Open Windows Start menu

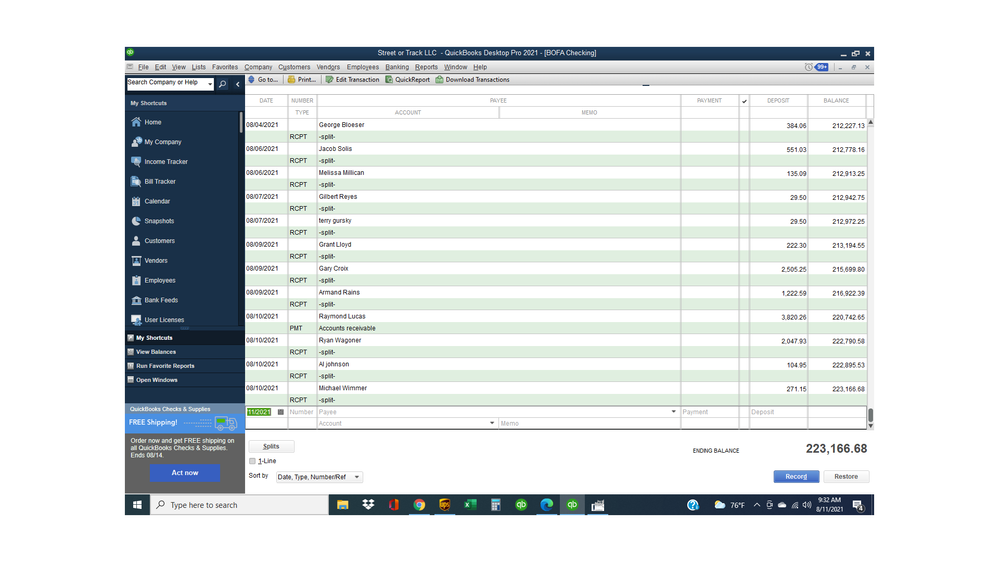(x=137, y=505)
